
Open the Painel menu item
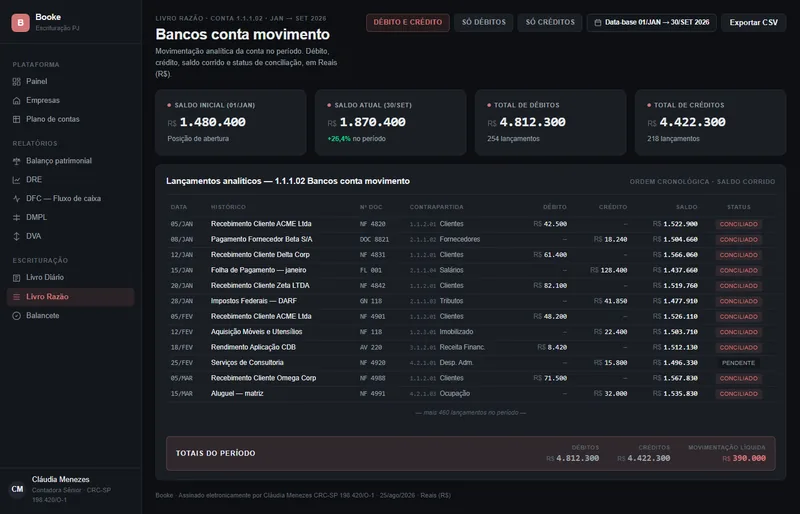click(70, 82)
